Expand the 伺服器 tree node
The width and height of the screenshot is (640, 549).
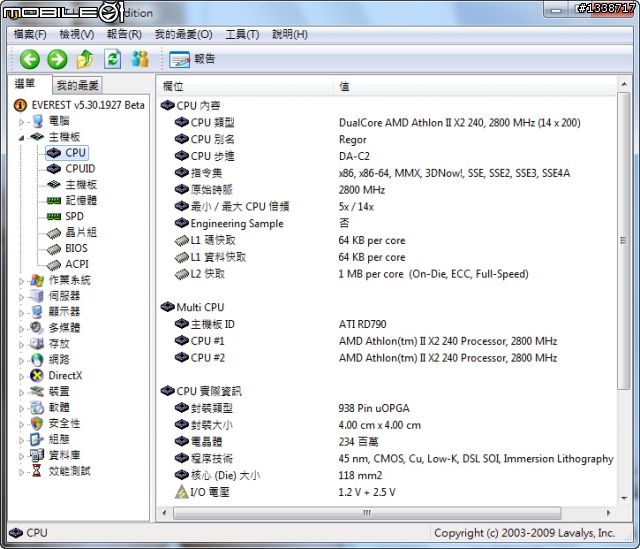(22, 297)
